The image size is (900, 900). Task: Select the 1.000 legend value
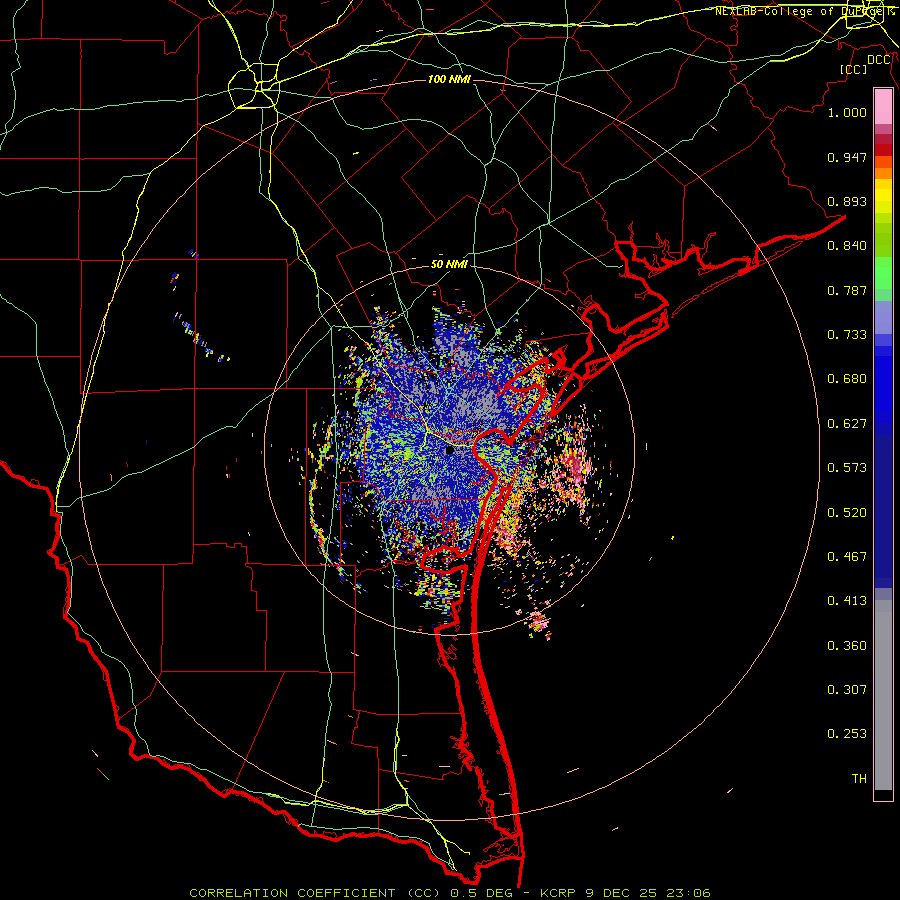(847, 112)
